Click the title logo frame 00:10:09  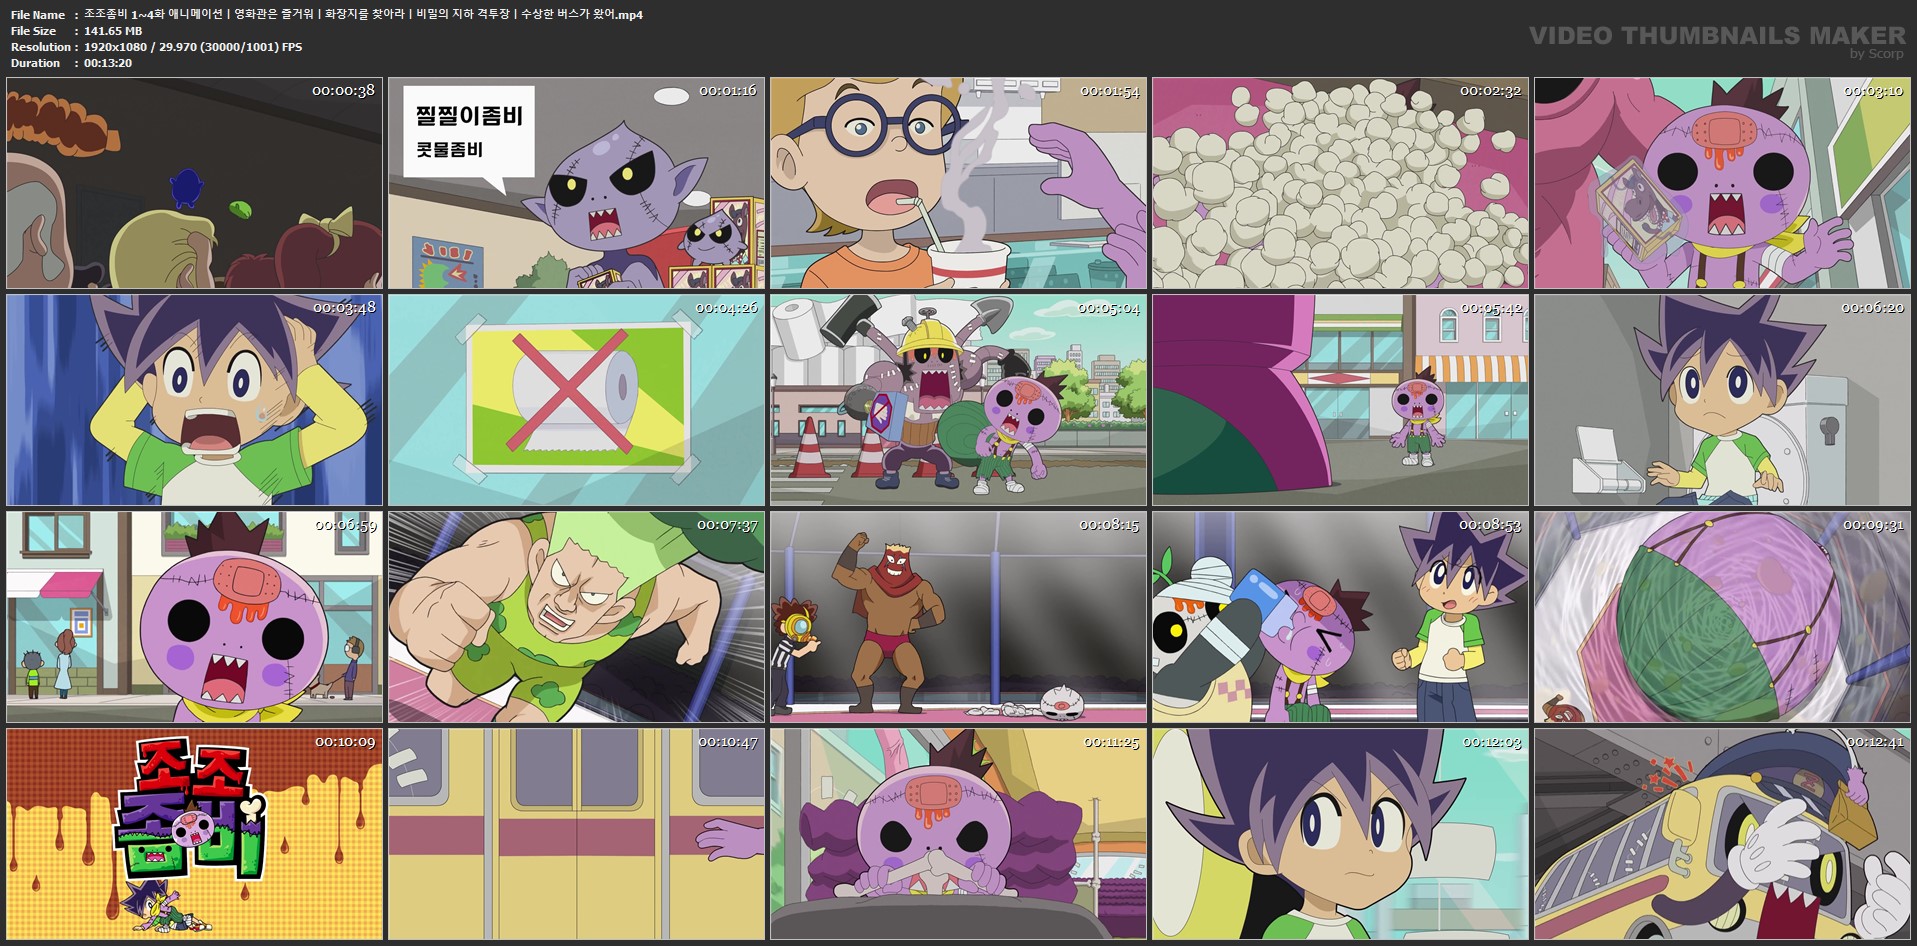tap(194, 834)
